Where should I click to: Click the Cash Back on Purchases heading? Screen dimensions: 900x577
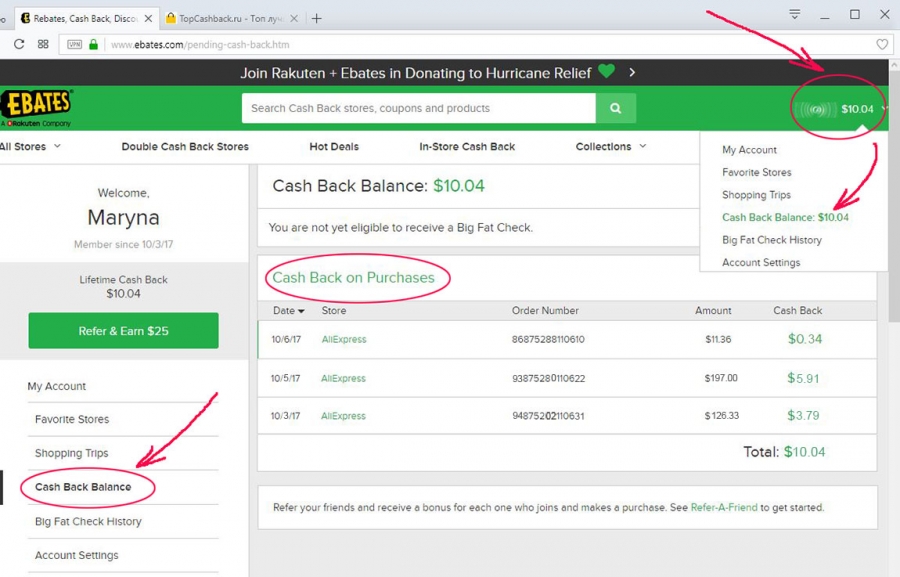coord(353,278)
